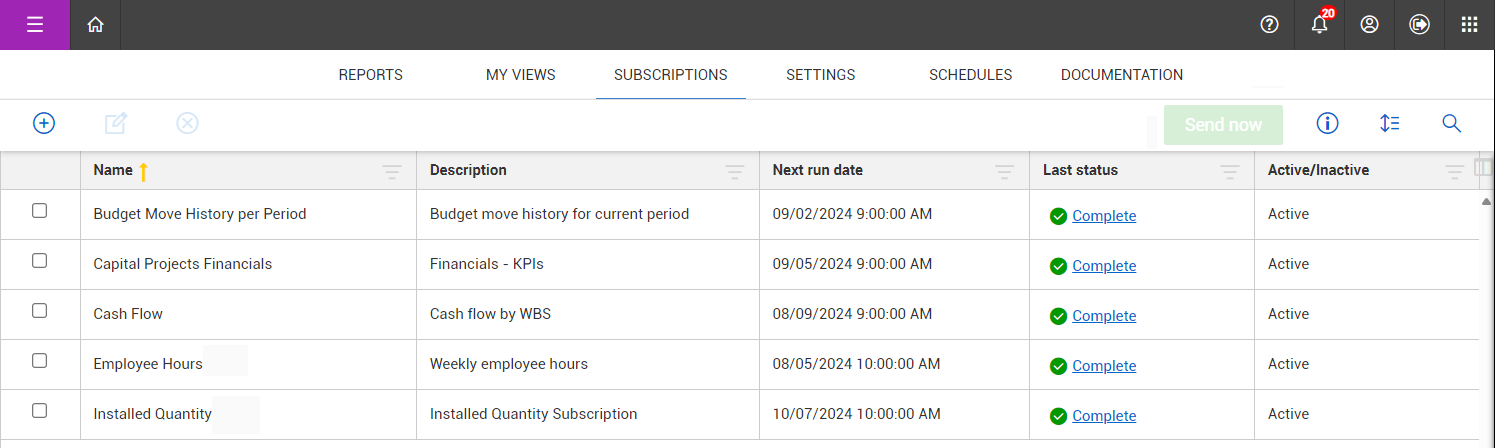1495x448 pixels.
Task: Open the Name column filter menu
Action: (x=392, y=172)
